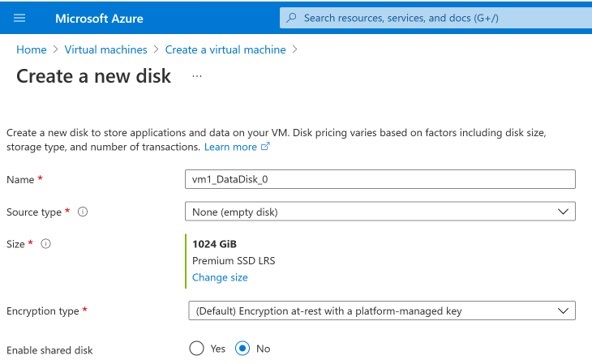This screenshot has width=592, height=364.
Task: Open the Learn more link
Action: [230, 147]
